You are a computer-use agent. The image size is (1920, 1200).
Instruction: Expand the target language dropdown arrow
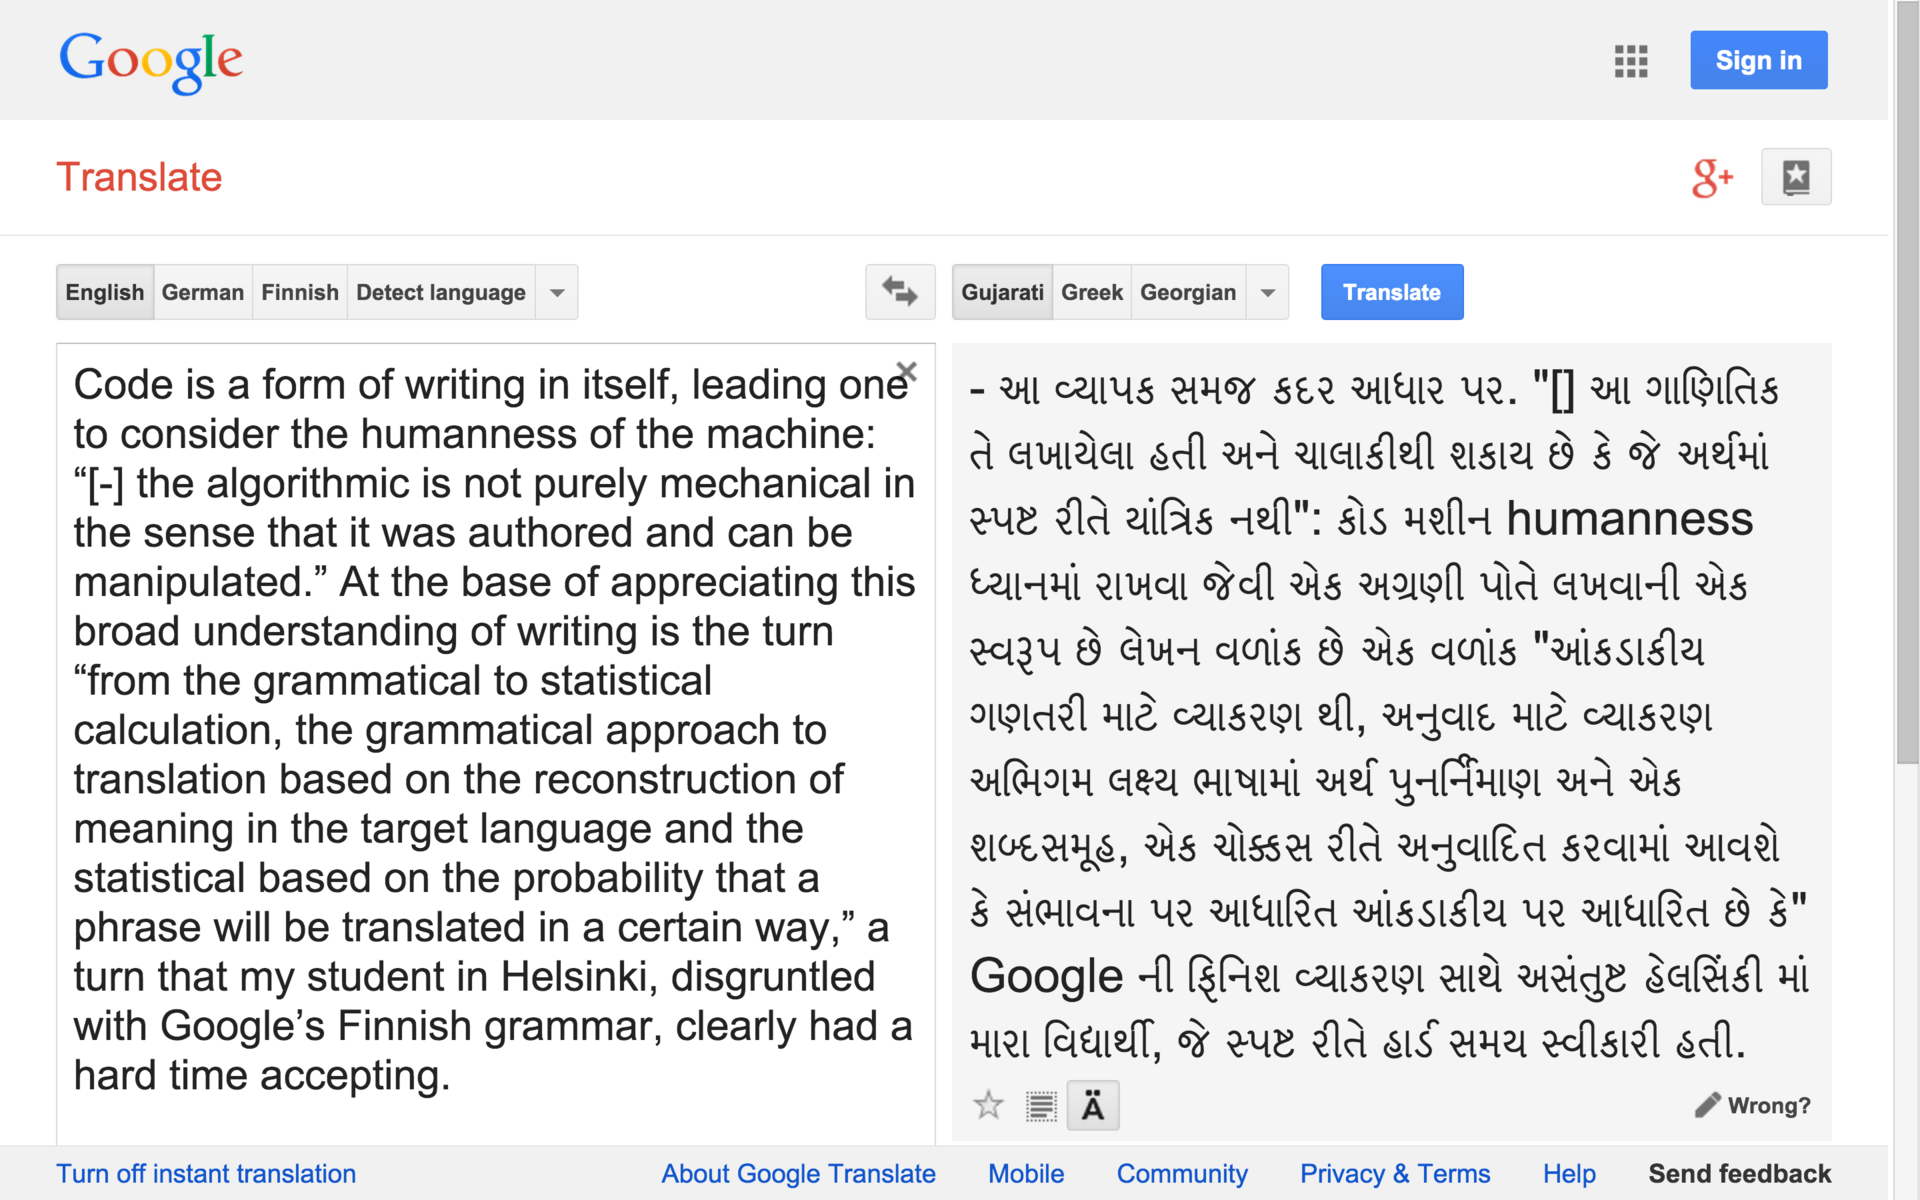click(x=1267, y=293)
